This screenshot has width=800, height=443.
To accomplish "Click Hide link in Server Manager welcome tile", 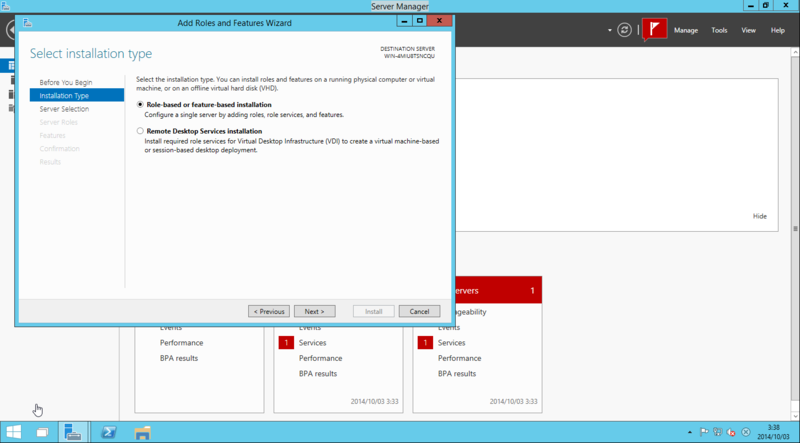I will (760, 216).
